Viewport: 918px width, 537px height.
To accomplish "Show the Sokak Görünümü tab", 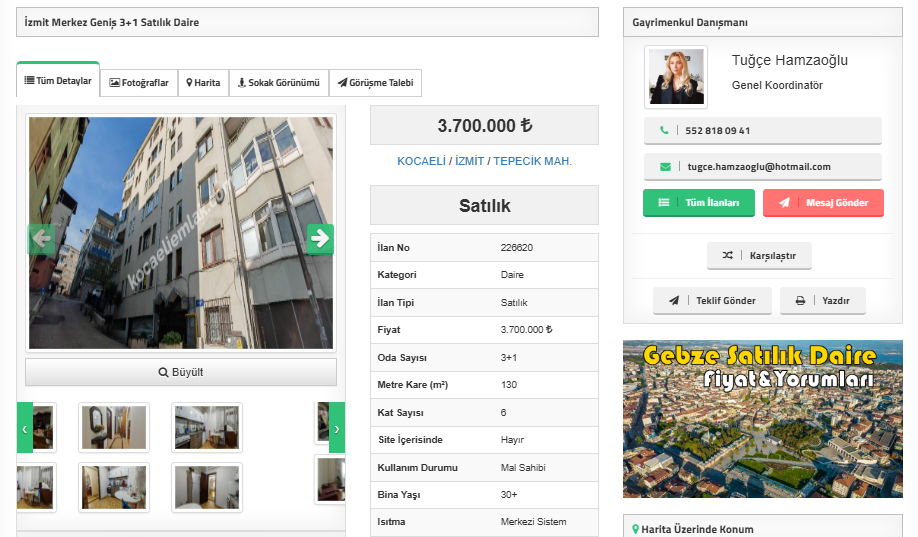I will pos(278,83).
